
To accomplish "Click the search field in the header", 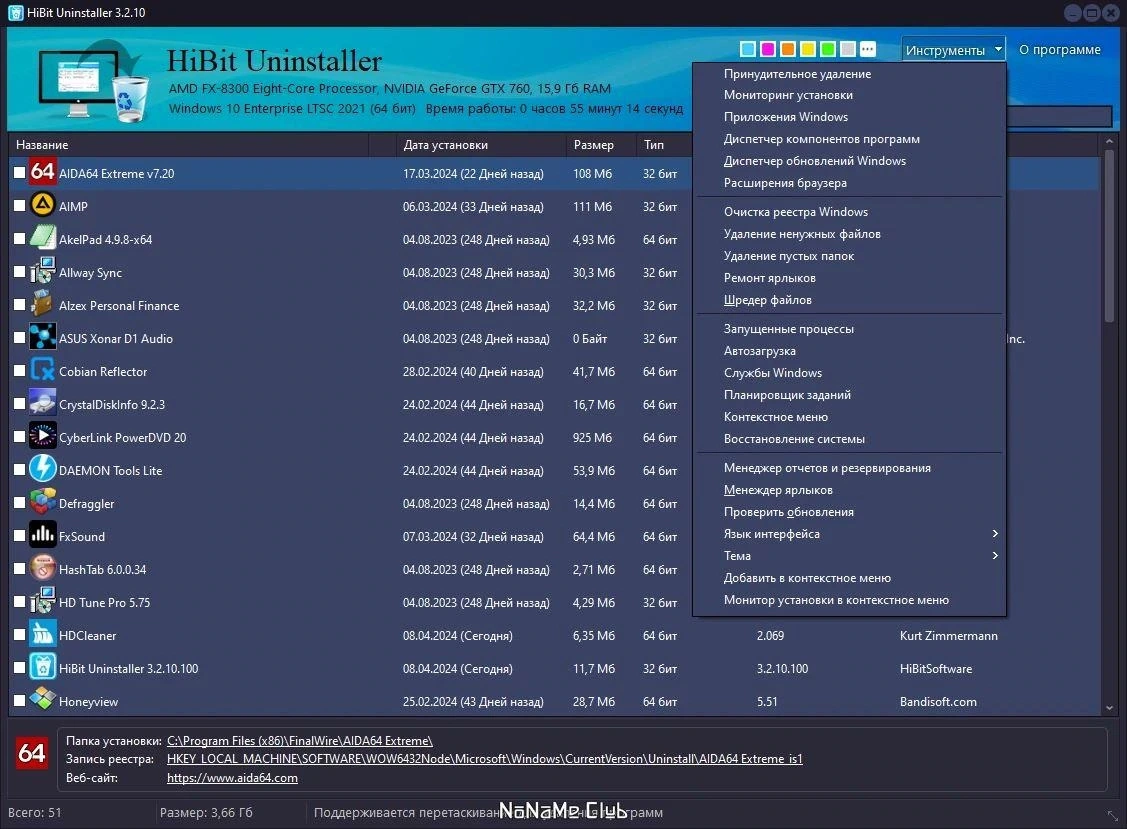I will click(1059, 116).
